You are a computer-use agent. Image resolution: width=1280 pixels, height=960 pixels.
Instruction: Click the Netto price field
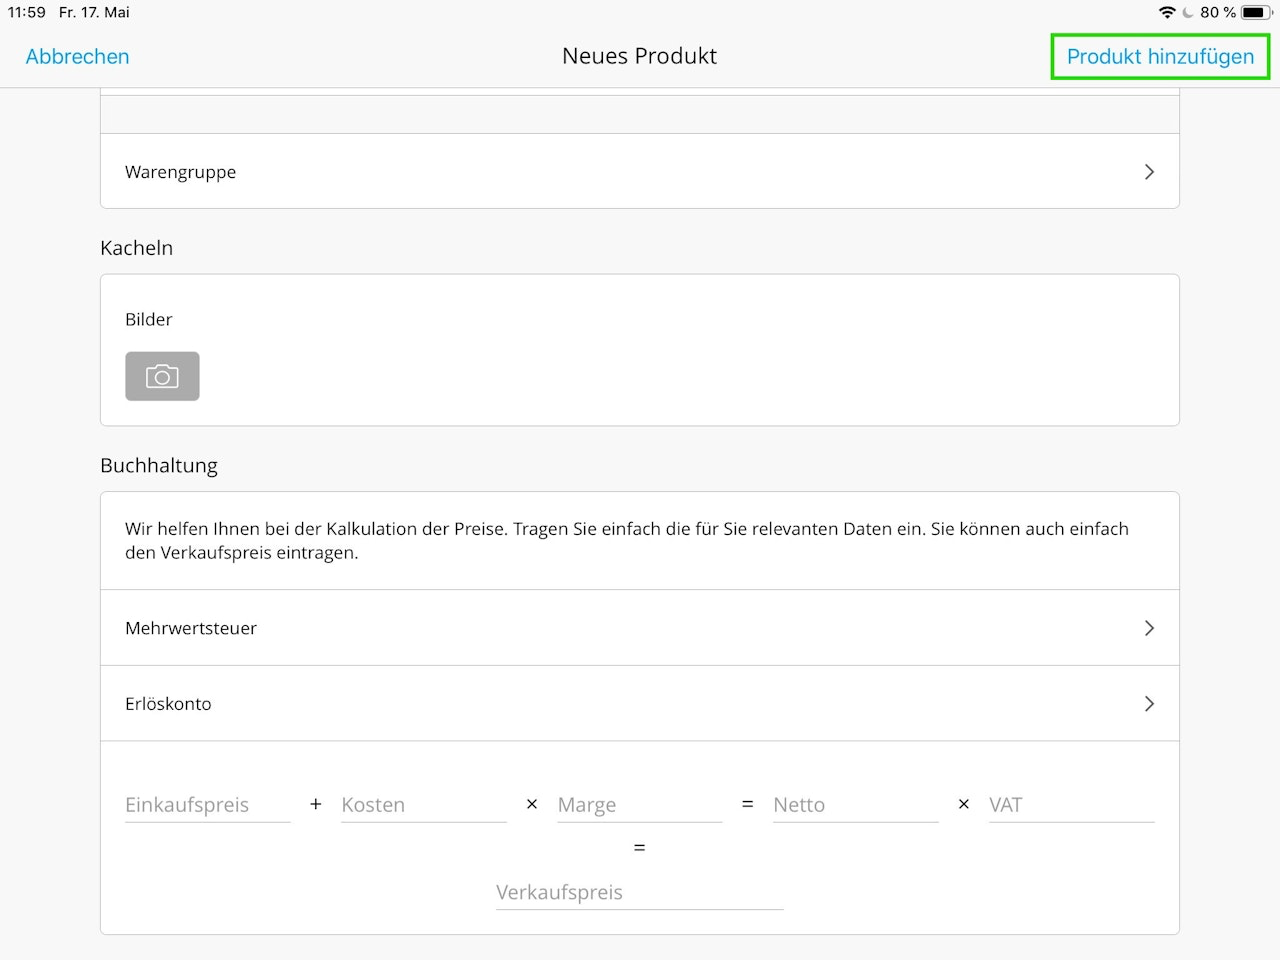(855, 805)
